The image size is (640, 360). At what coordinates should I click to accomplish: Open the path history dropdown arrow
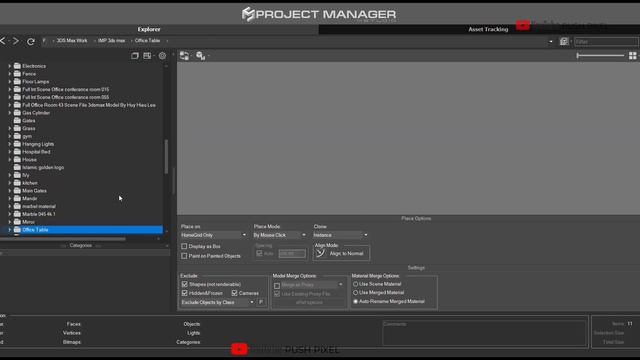(x=551, y=42)
